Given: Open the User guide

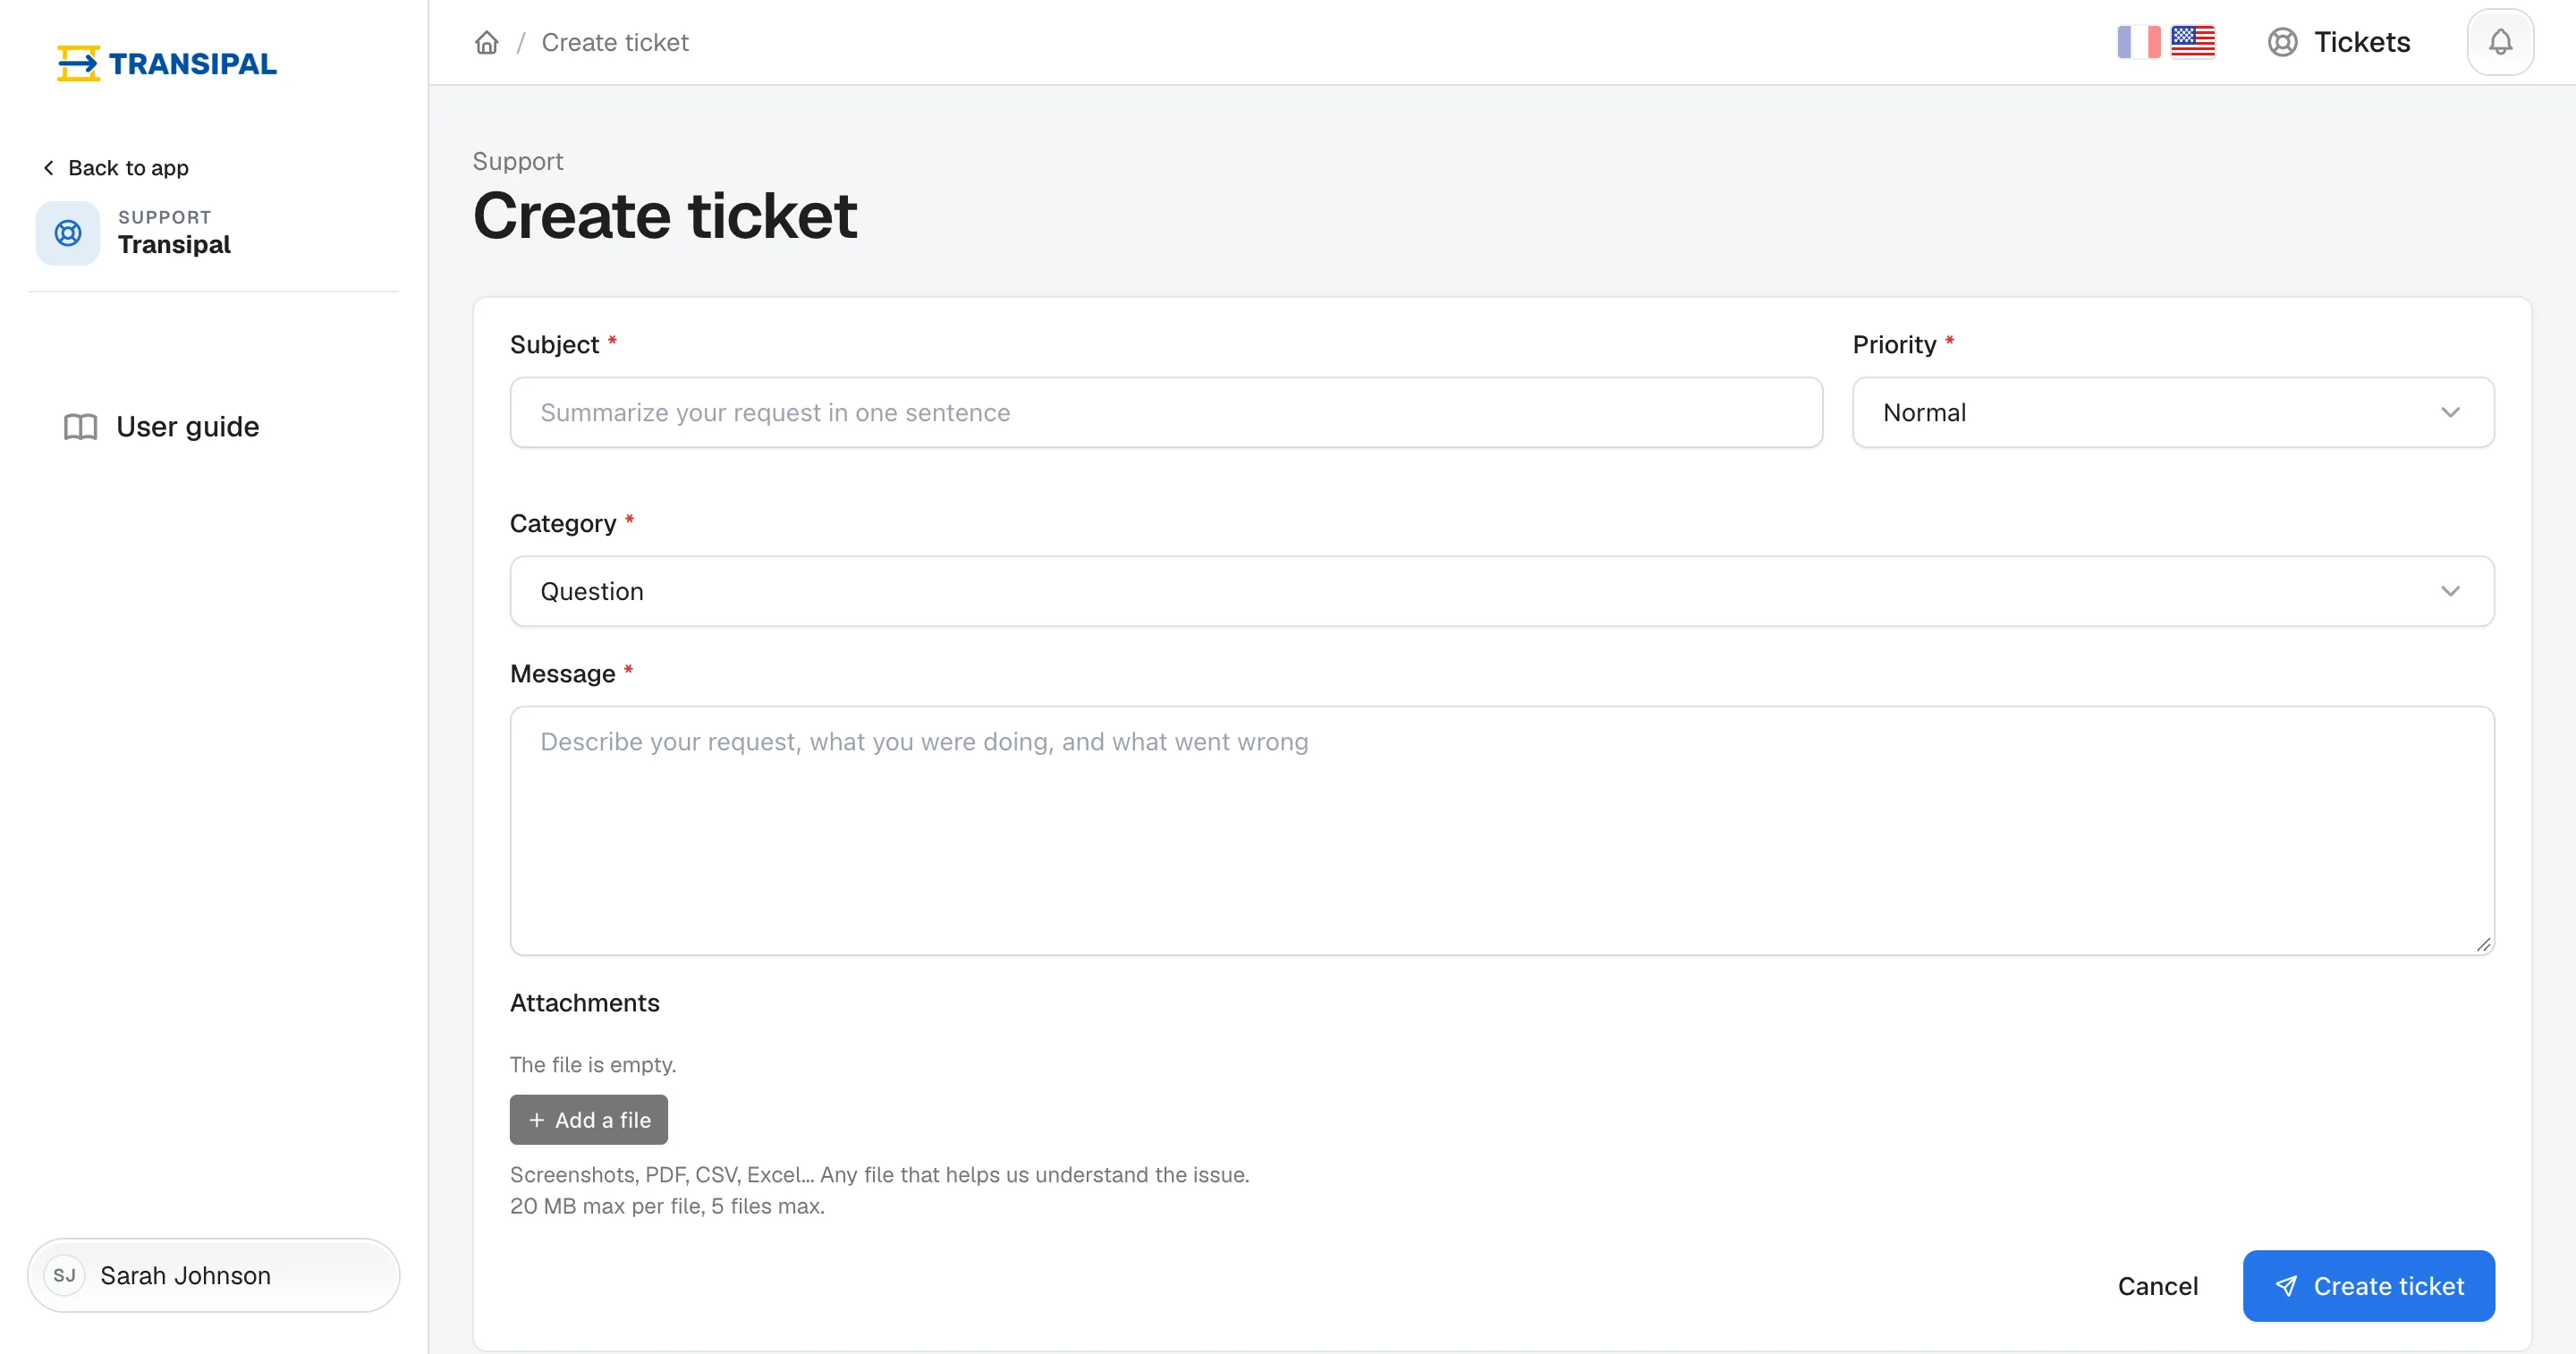Looking at the screenshot, I should point(161,427).
